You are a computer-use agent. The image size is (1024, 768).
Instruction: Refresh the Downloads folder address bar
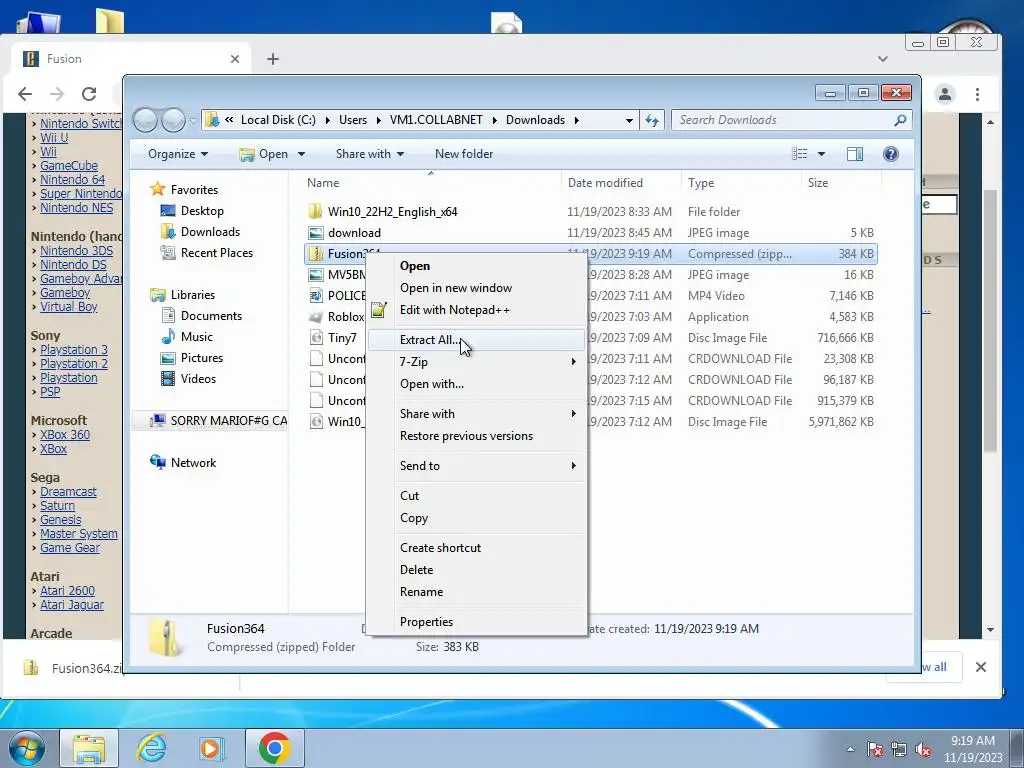(x=652, y=120)
